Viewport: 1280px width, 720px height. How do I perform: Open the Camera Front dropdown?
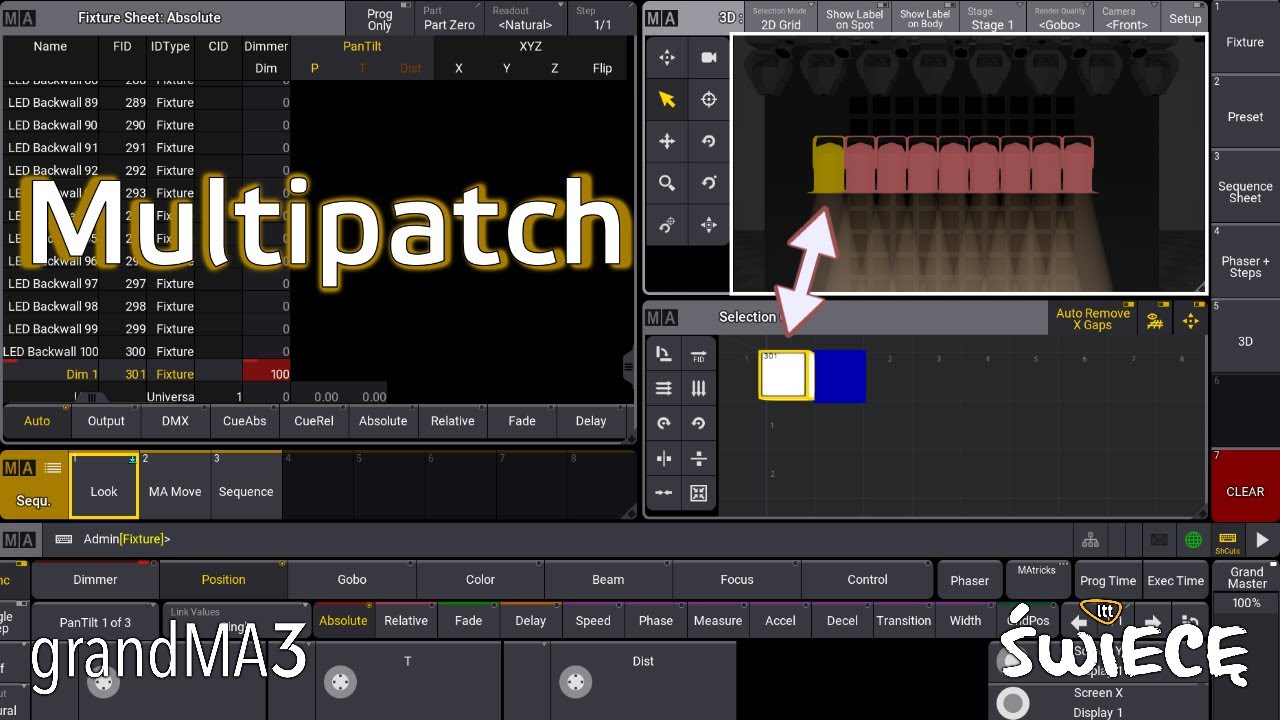pyautogui.click(x=1127, y=19)
